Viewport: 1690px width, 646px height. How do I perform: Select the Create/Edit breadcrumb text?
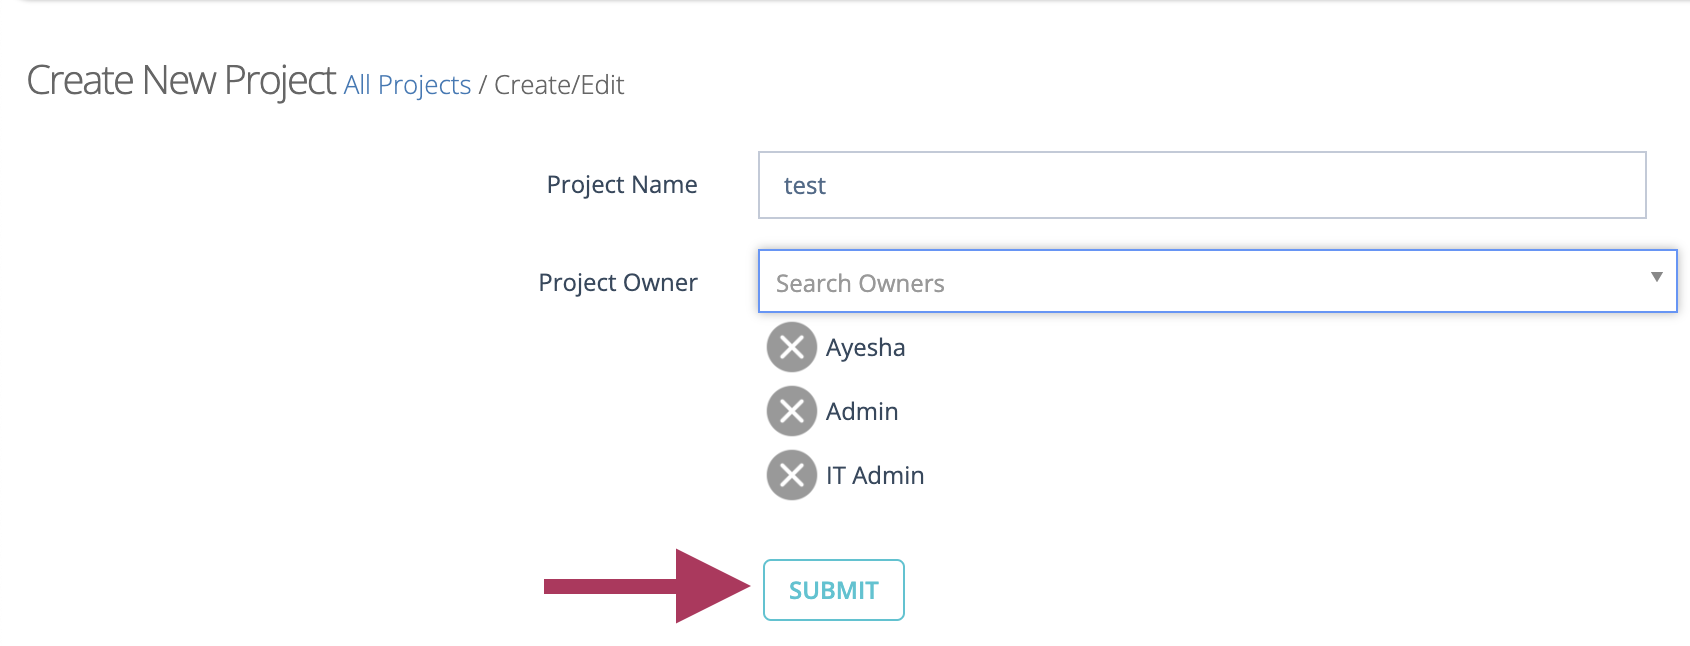pyautogui.click(x=559, y=85)
